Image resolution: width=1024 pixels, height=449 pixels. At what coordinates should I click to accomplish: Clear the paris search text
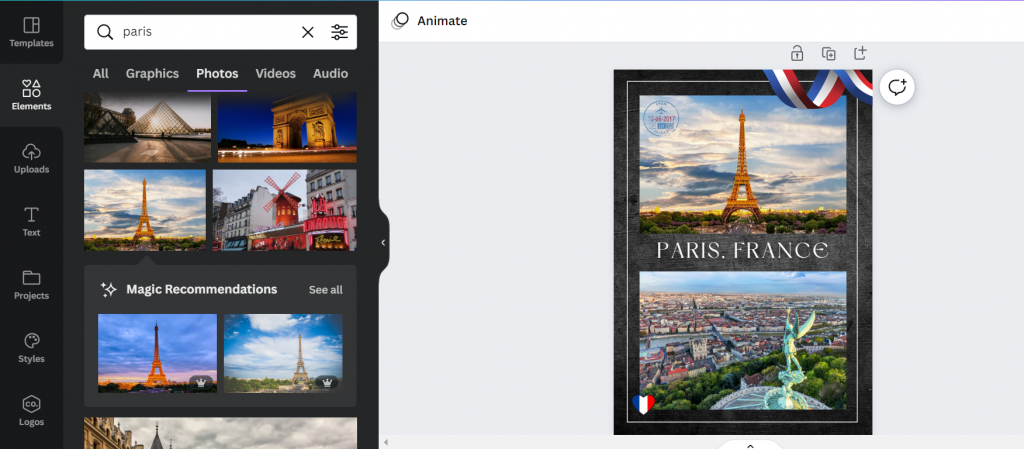308,32
